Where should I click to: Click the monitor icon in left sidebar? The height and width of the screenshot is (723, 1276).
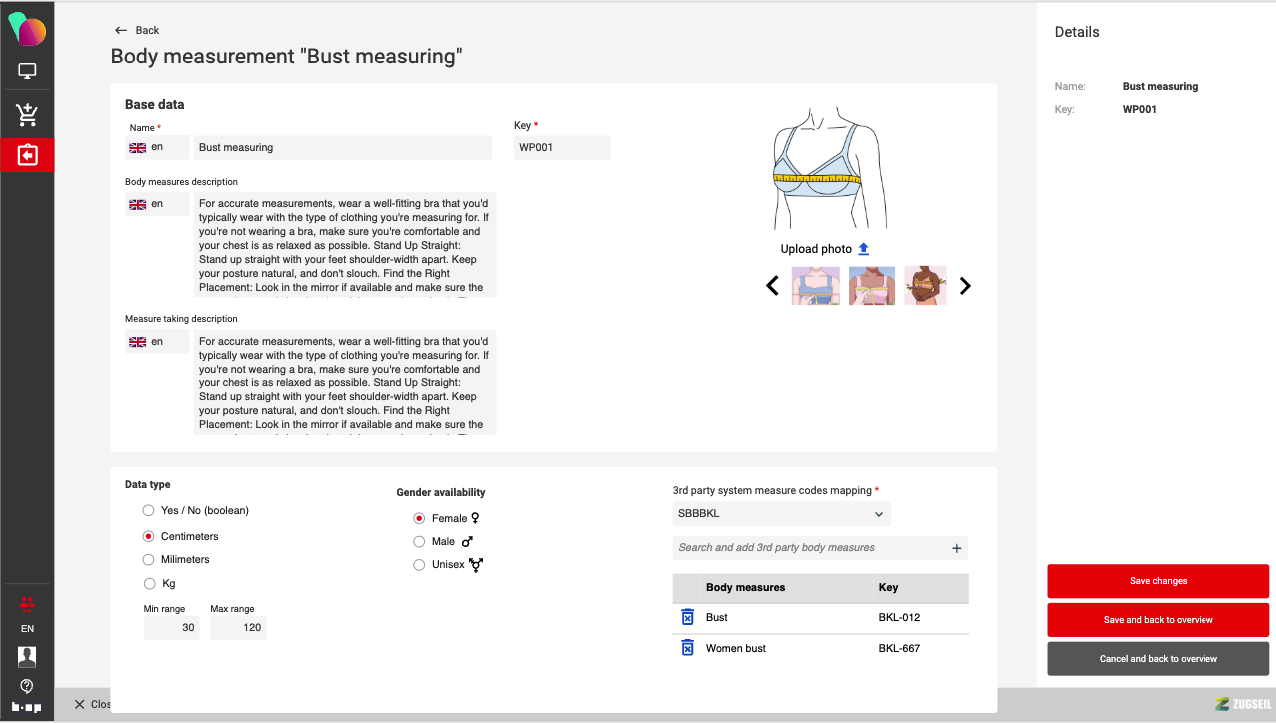27,72
